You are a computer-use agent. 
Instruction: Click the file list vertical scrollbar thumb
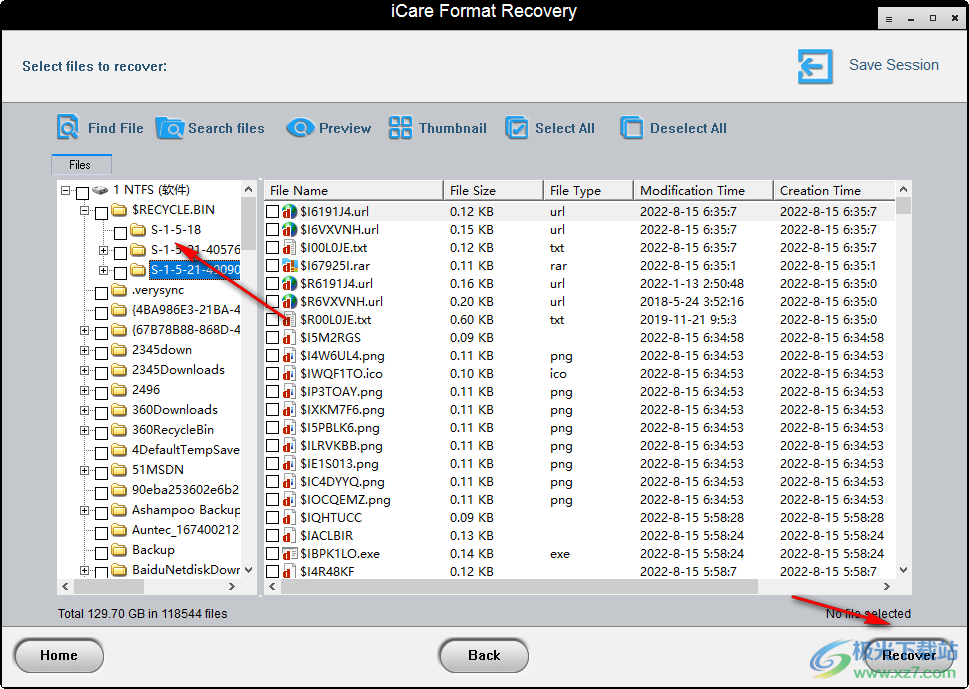903,206
